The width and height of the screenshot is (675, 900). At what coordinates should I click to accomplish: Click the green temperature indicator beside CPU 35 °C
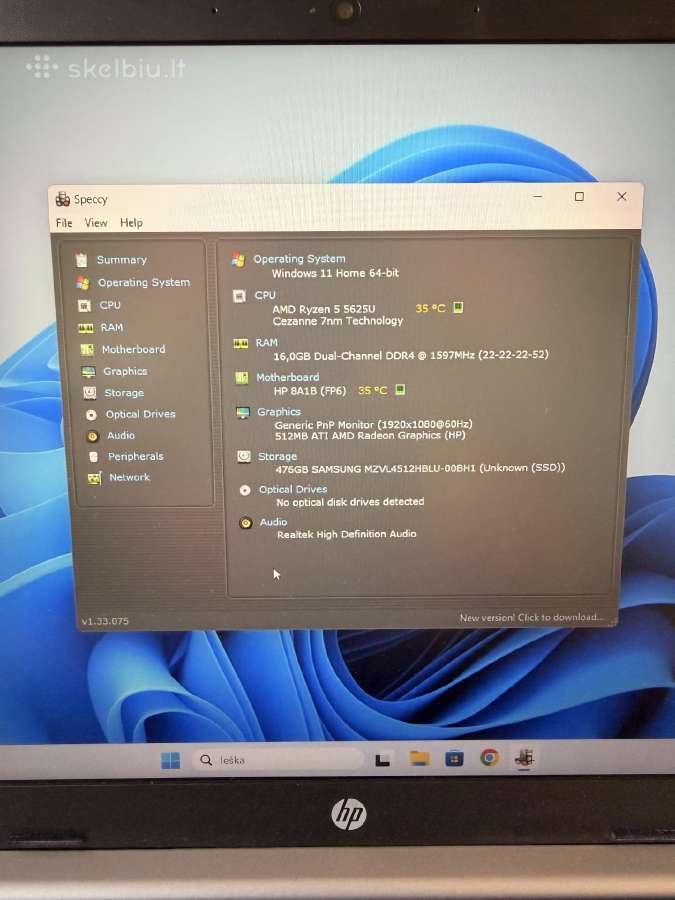coord(458,307)
